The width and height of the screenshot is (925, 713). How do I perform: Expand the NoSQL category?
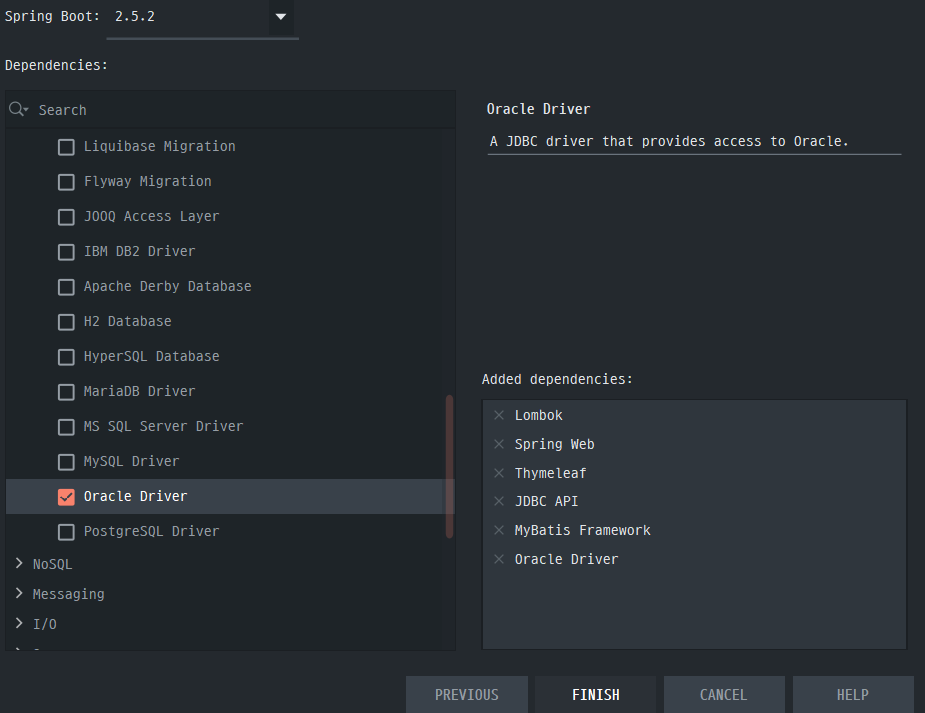[x=19, y=563]
